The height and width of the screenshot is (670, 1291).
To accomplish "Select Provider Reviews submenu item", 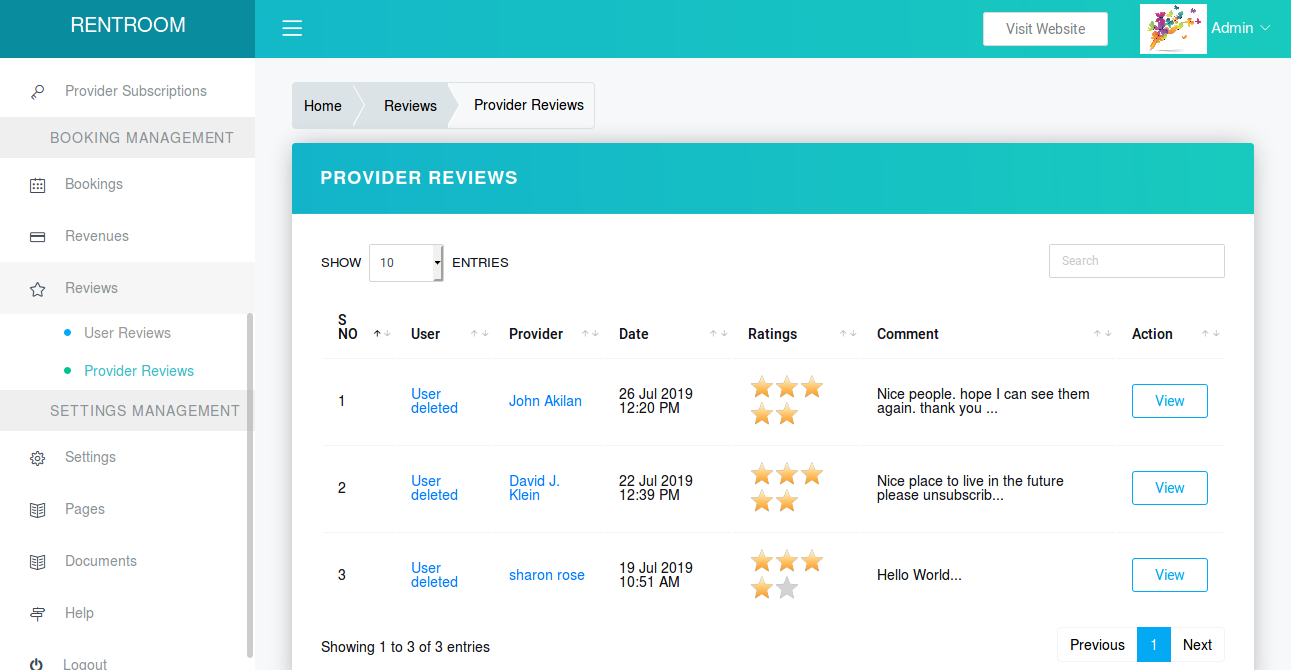I will [139, 371].
